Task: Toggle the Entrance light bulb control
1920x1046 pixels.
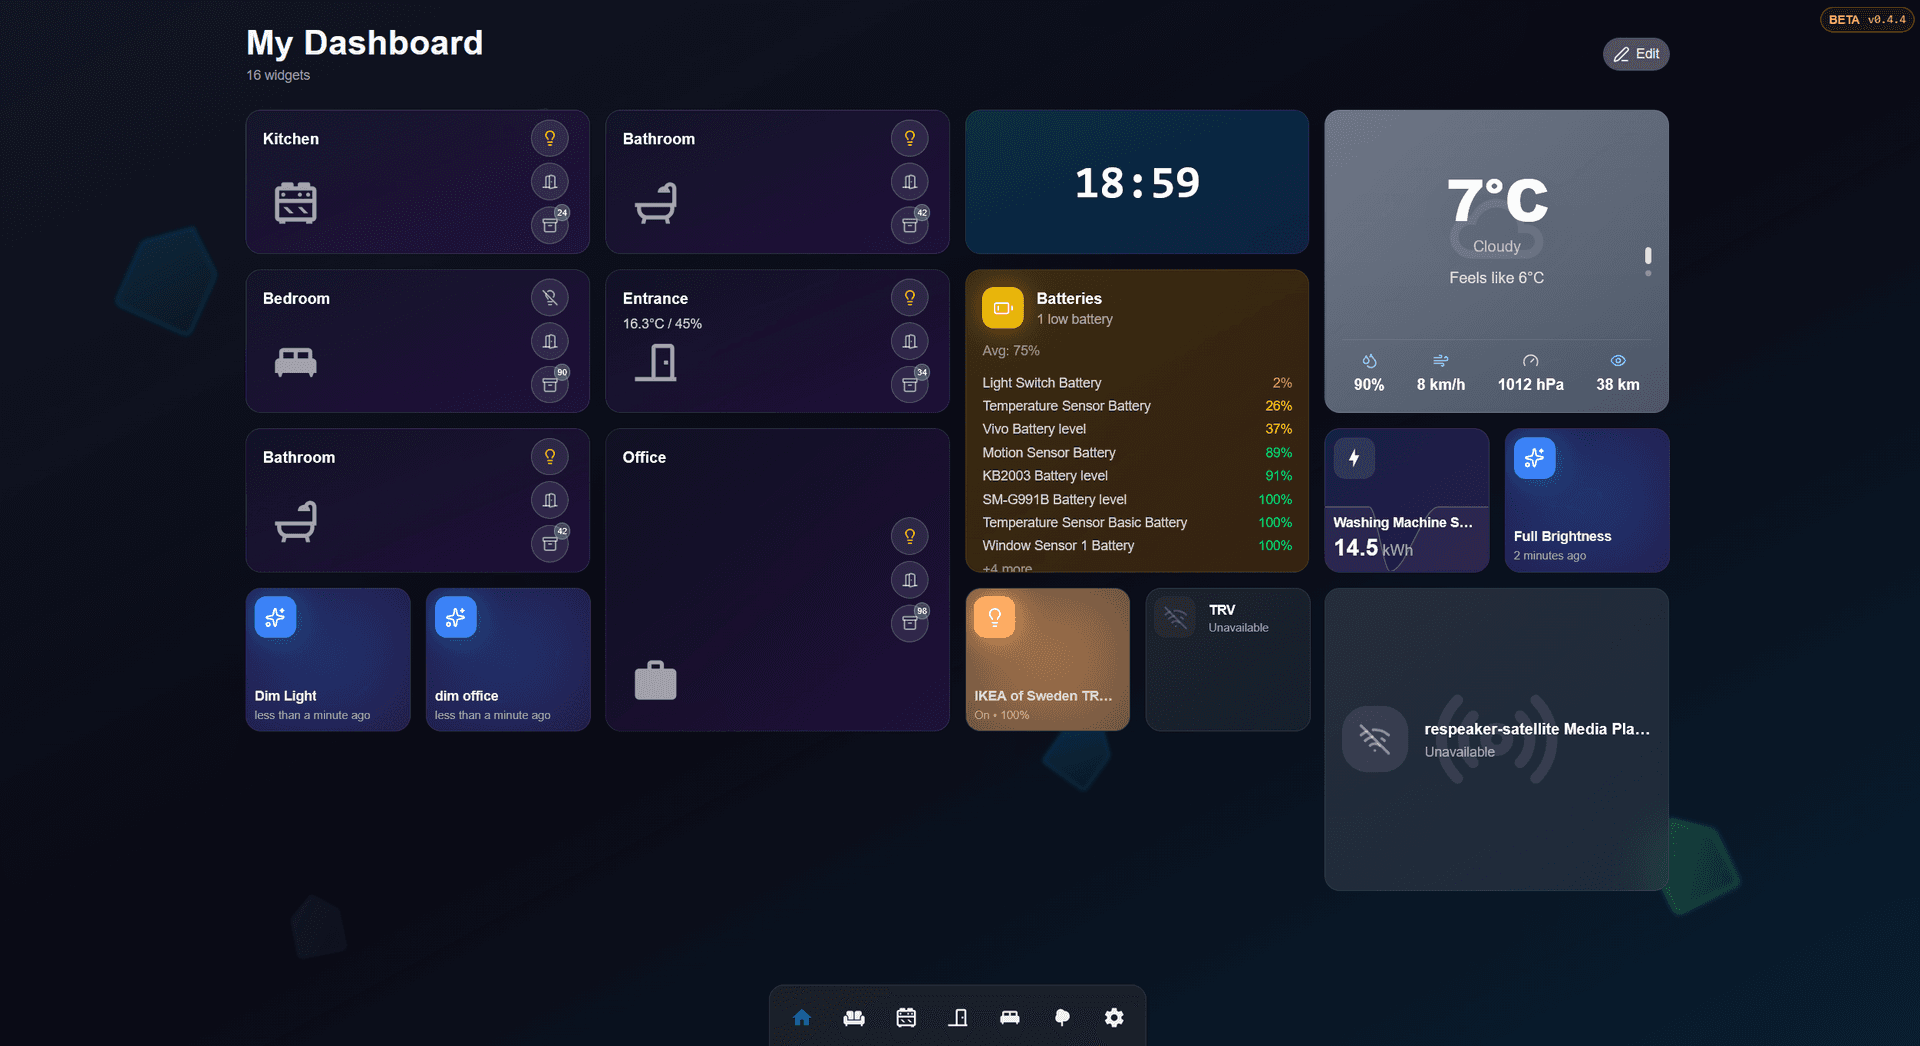Action: point(909,297)
